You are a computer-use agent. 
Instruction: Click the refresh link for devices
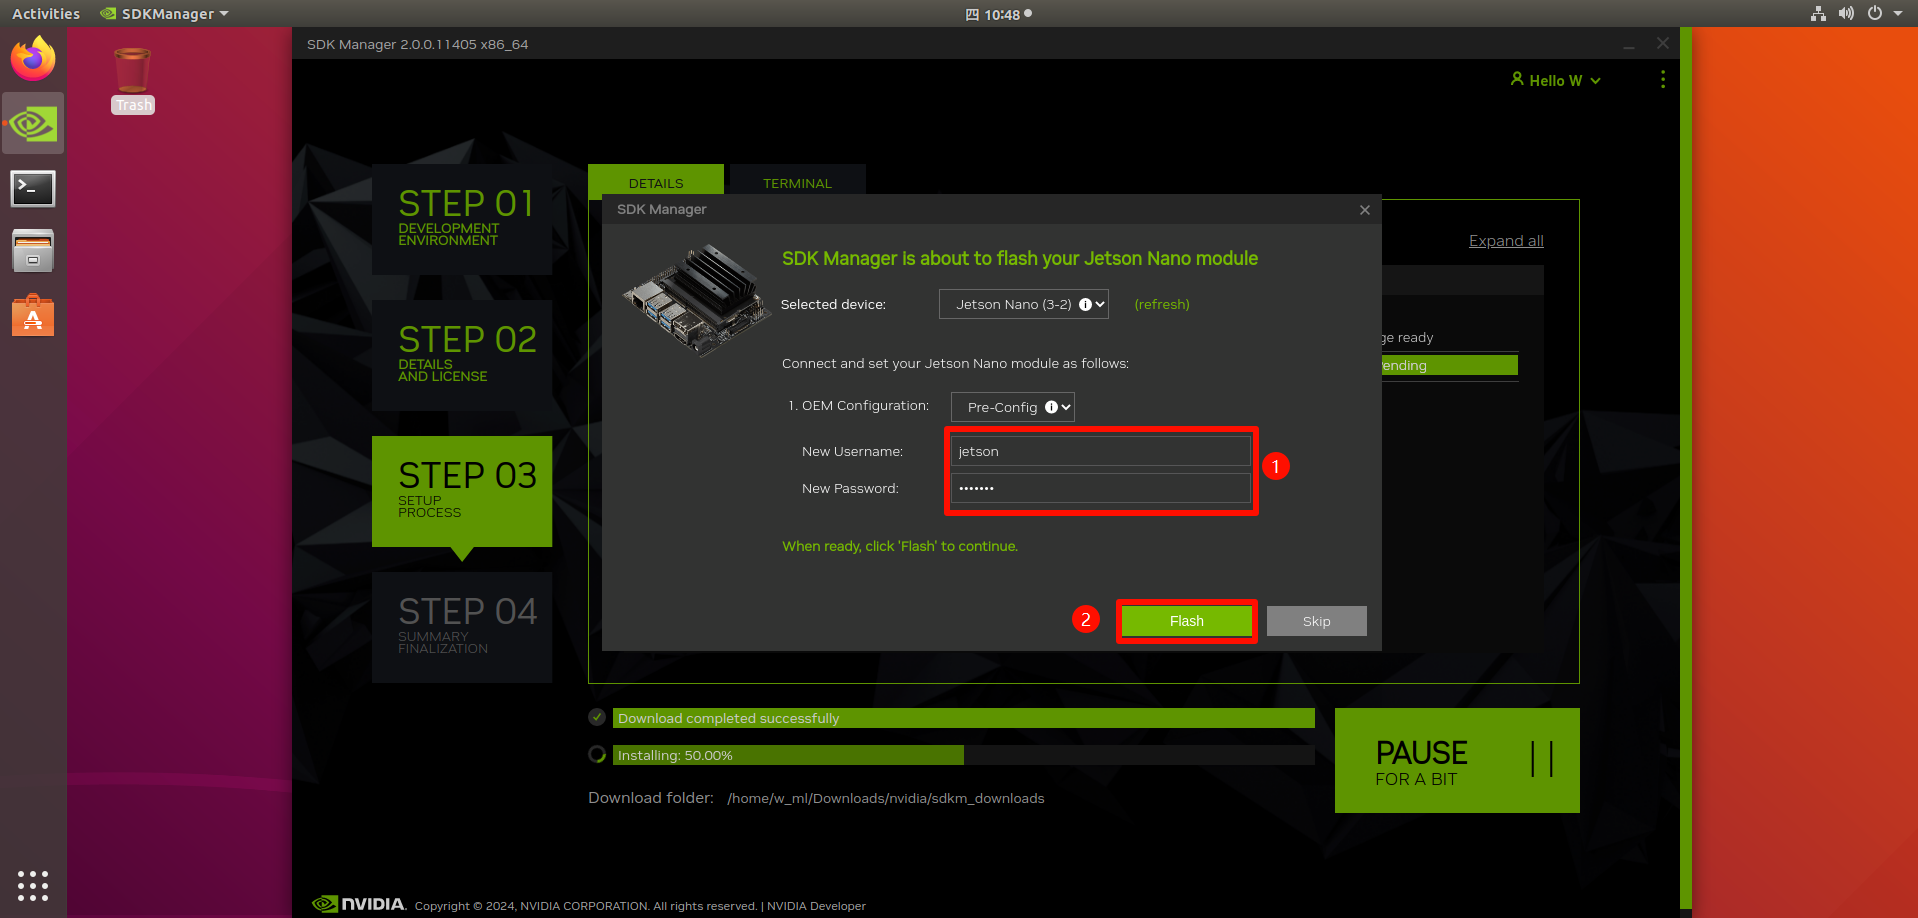pos(1161,304)
